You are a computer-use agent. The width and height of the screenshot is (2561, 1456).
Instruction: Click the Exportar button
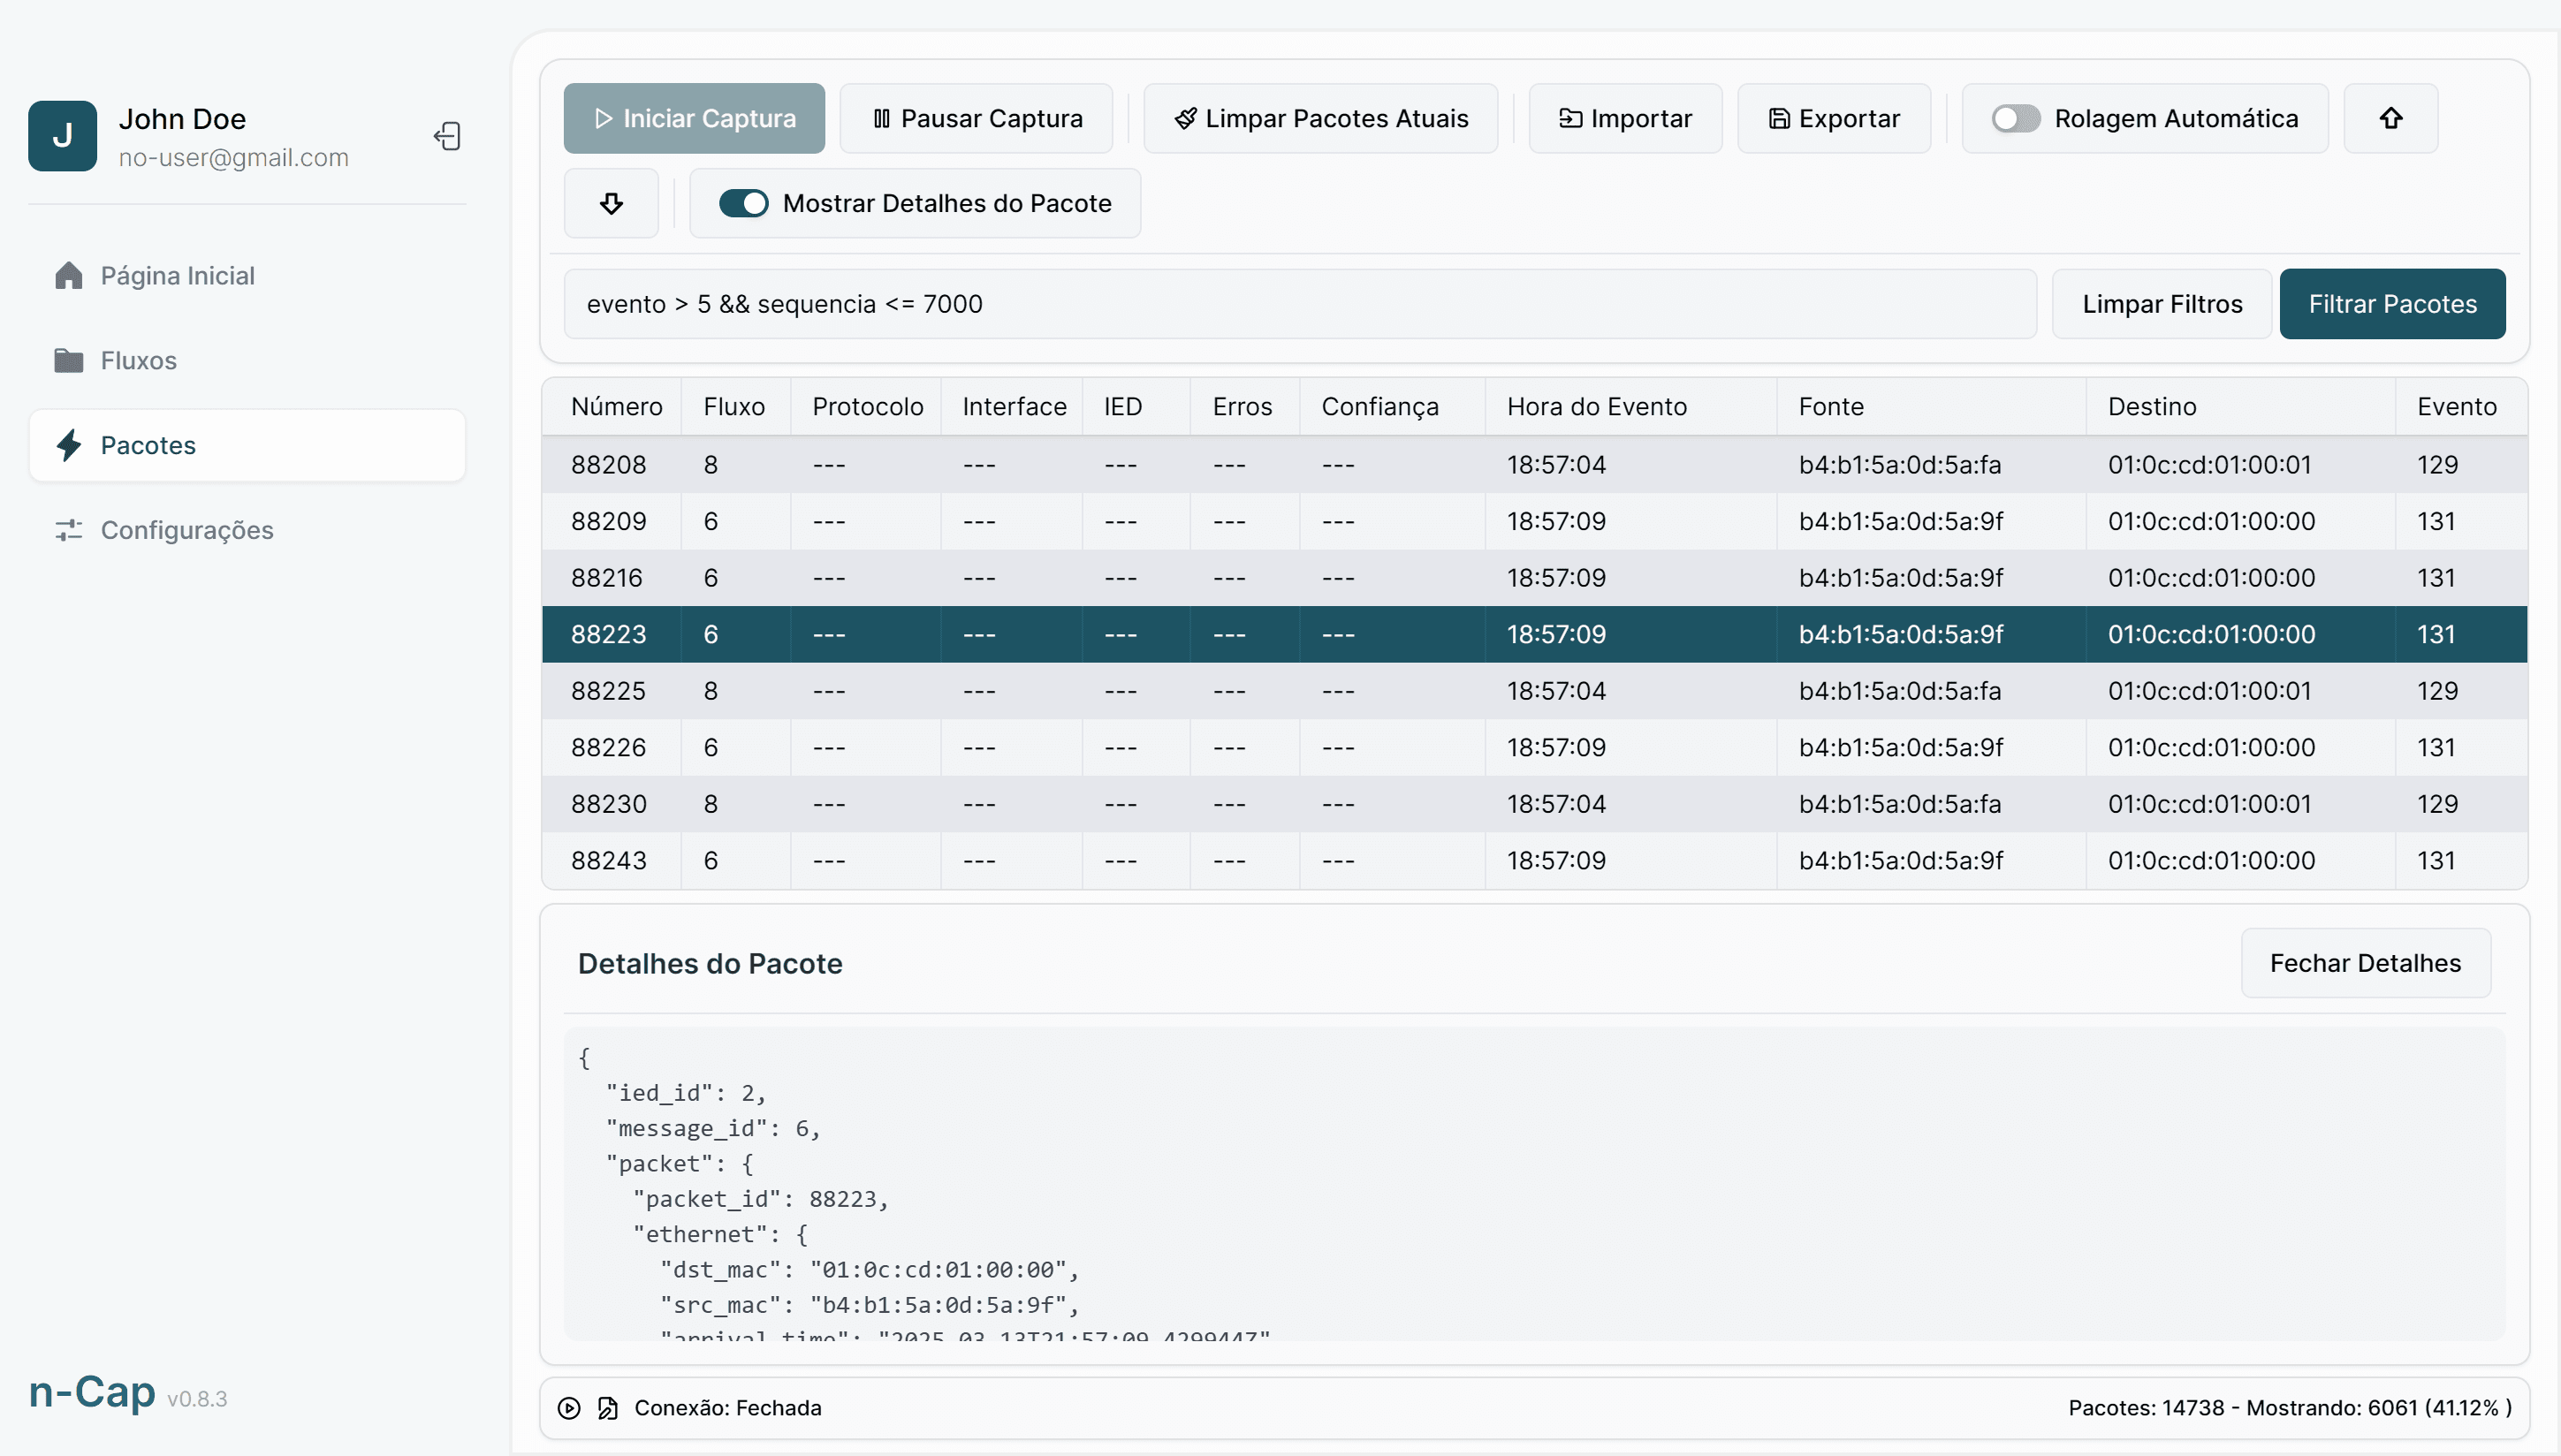pos(1834,118)
